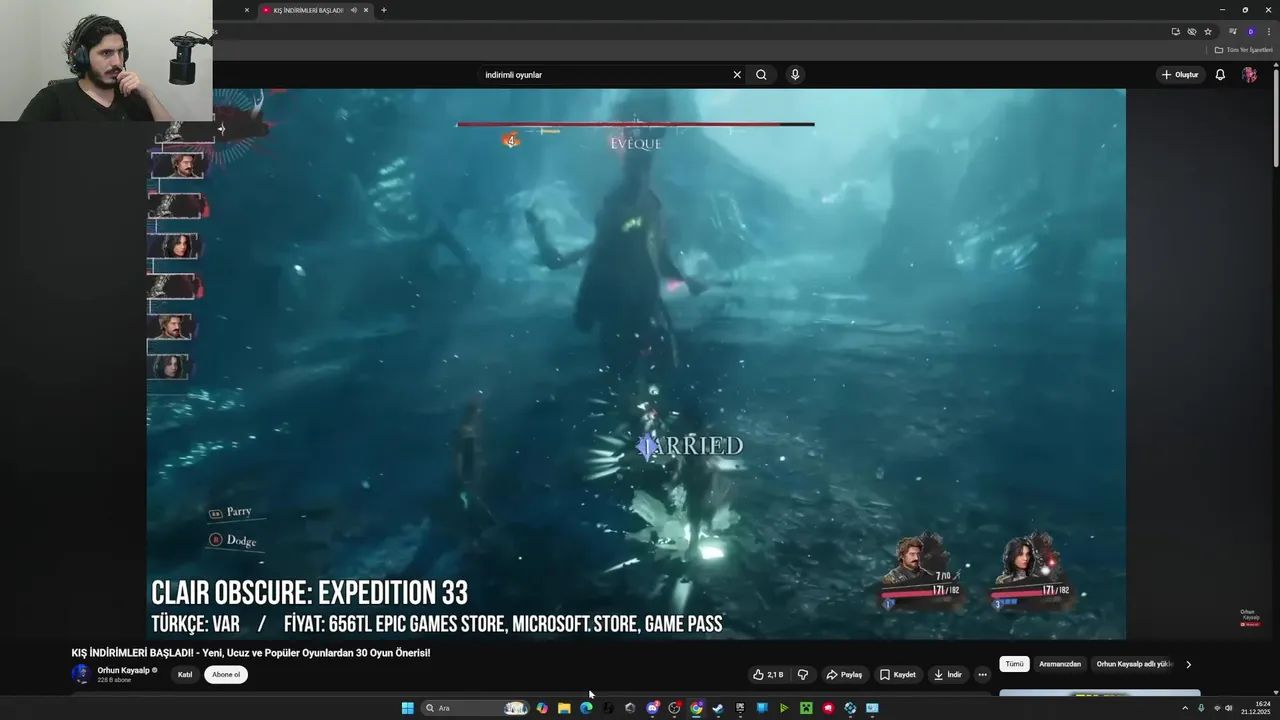Open Microsoft Edge from the taskbar
The width and height of the screenshot is (1280, 720).
tap(586, 708)
